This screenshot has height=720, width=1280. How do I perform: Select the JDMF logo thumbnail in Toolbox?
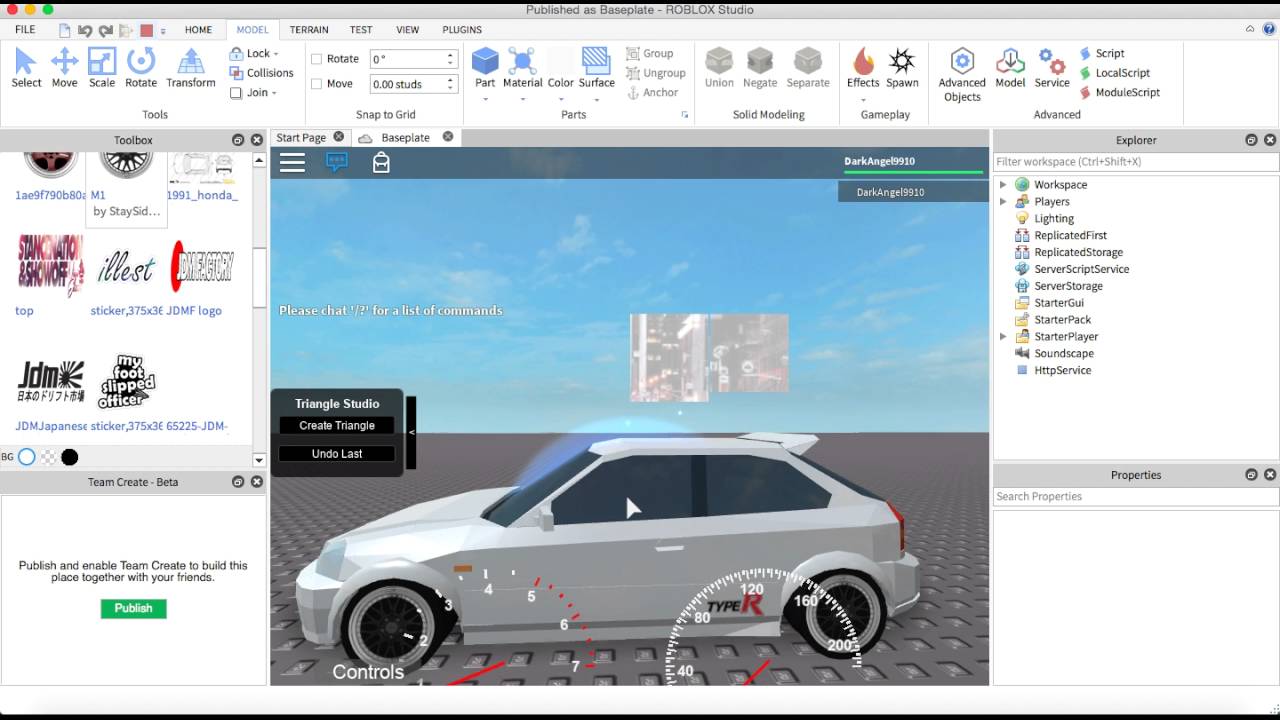coord(202,267)
